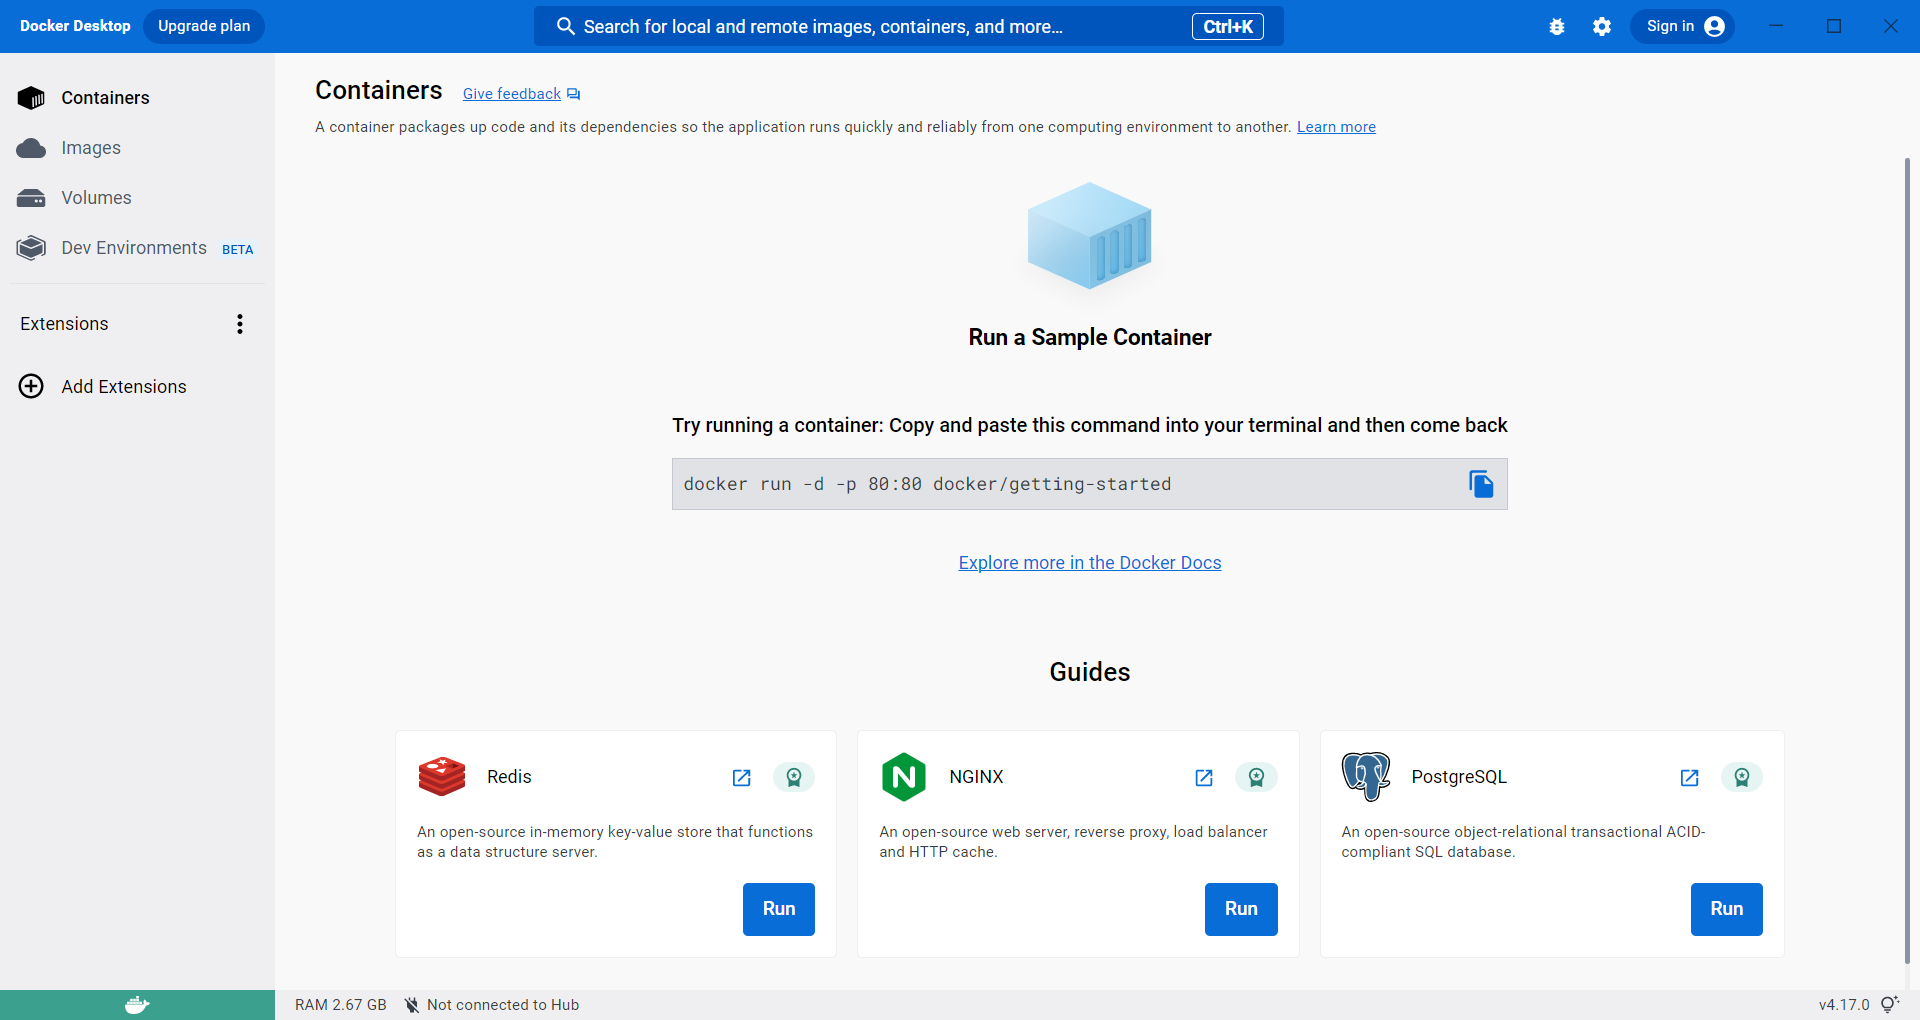Select Dev Environments in sidebar

[134, 248]
